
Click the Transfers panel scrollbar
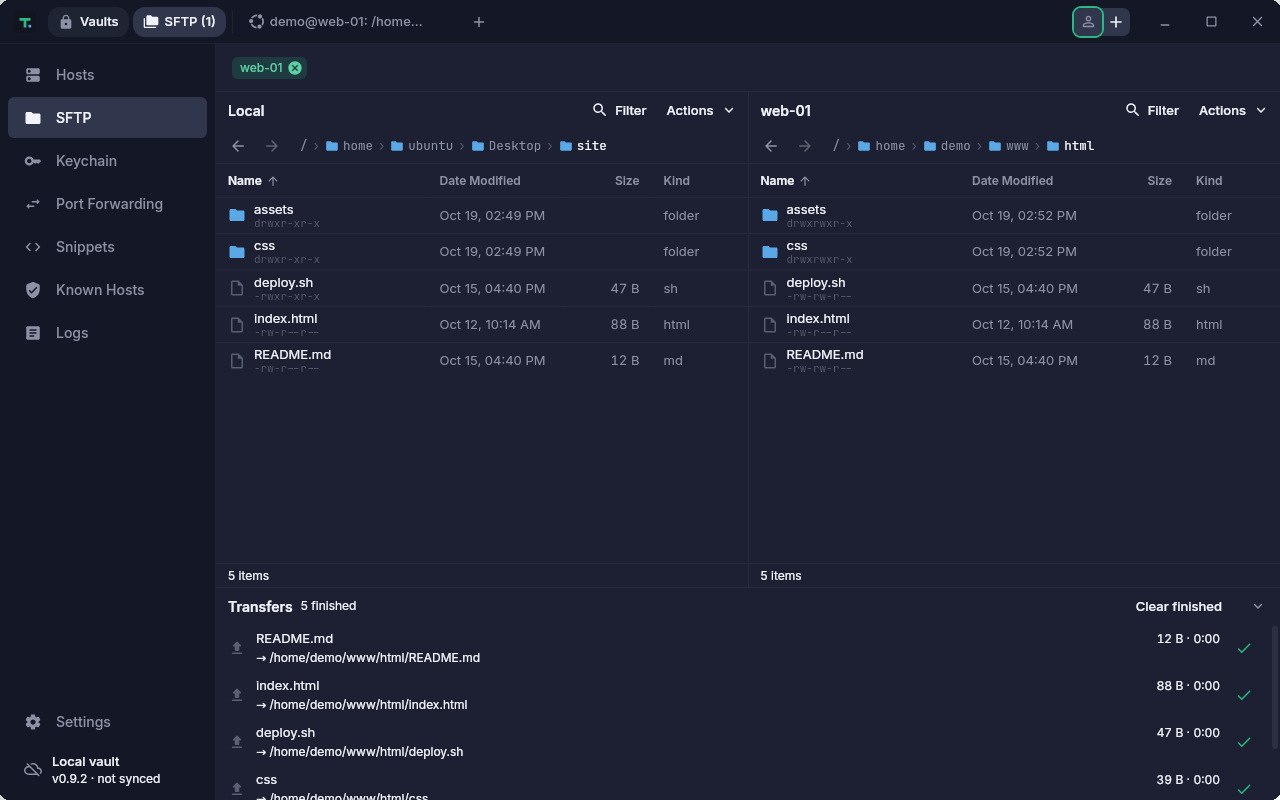click(1274, 687)
